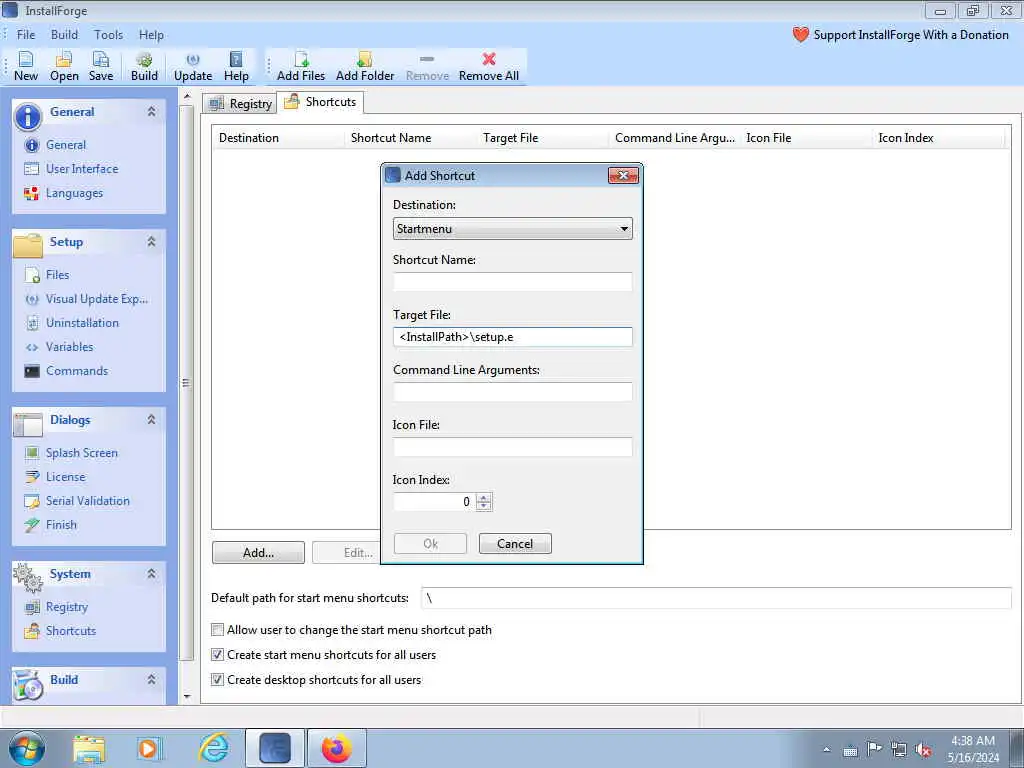The height and width of the screenshot is (768, 1024).
Task: Click the Add Files toolbar icon
Action: click(x=300, y=66)
